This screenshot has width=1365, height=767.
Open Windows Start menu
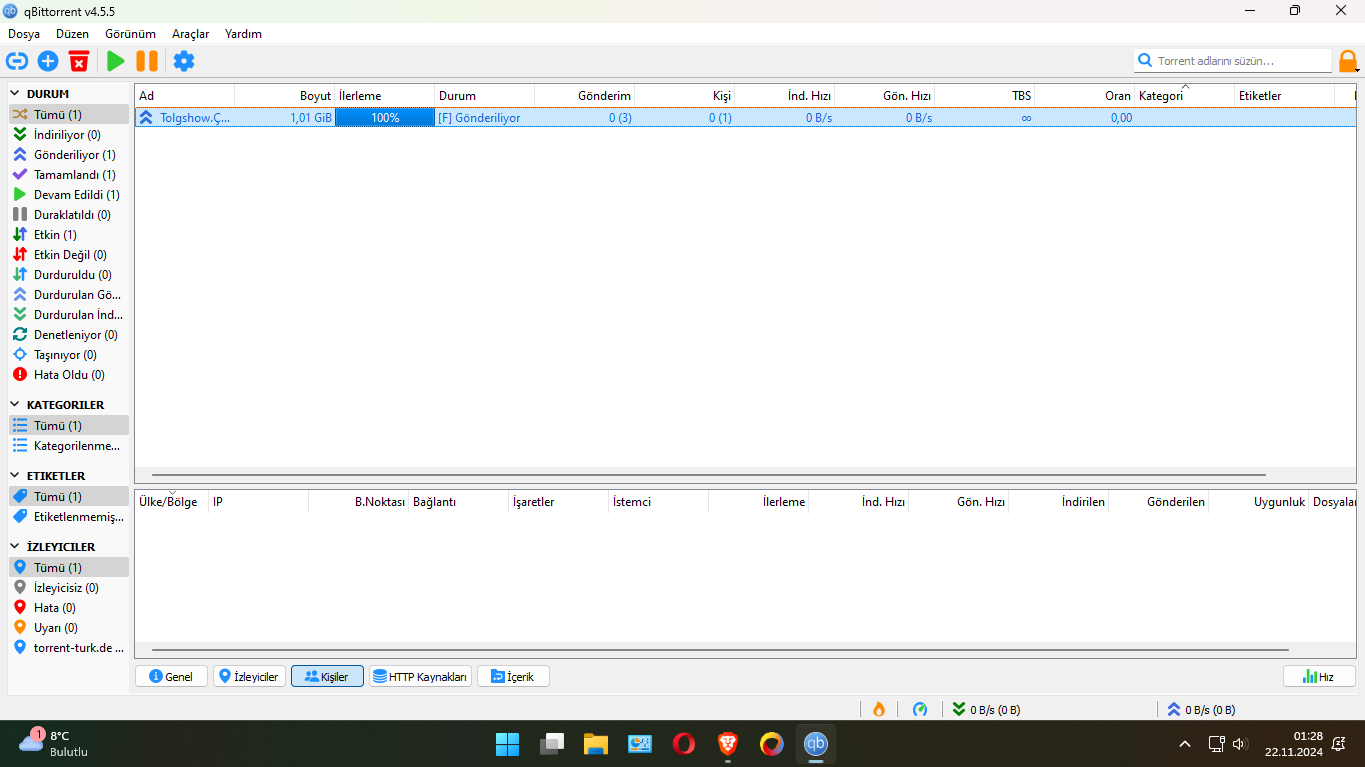(507, 744)
